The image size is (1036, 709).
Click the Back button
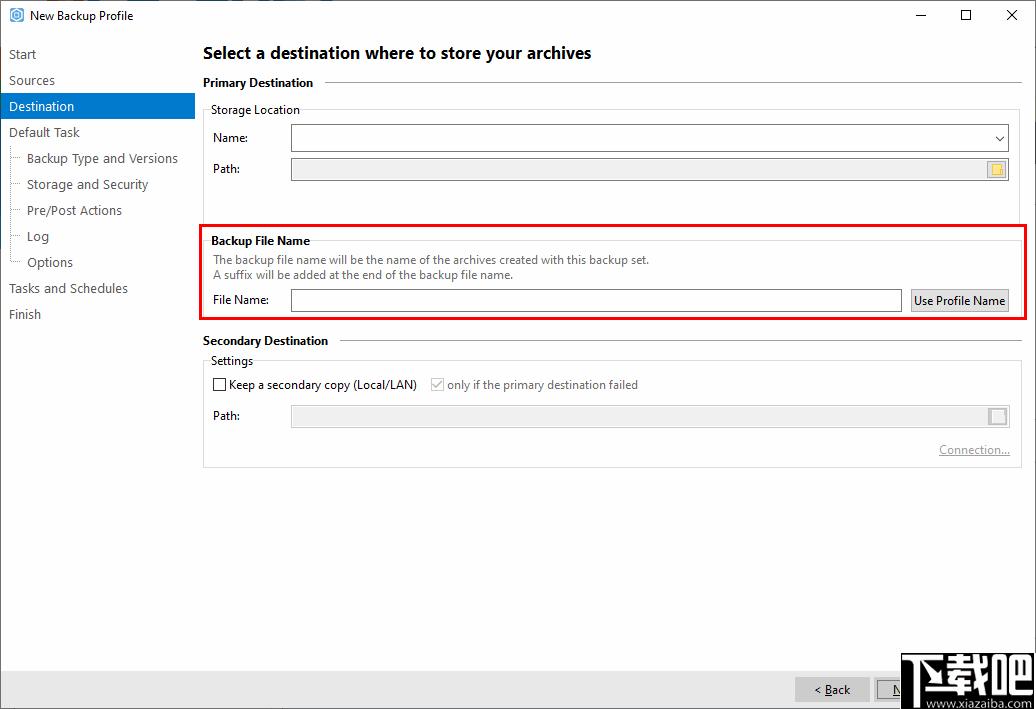[x=832, y=689]
